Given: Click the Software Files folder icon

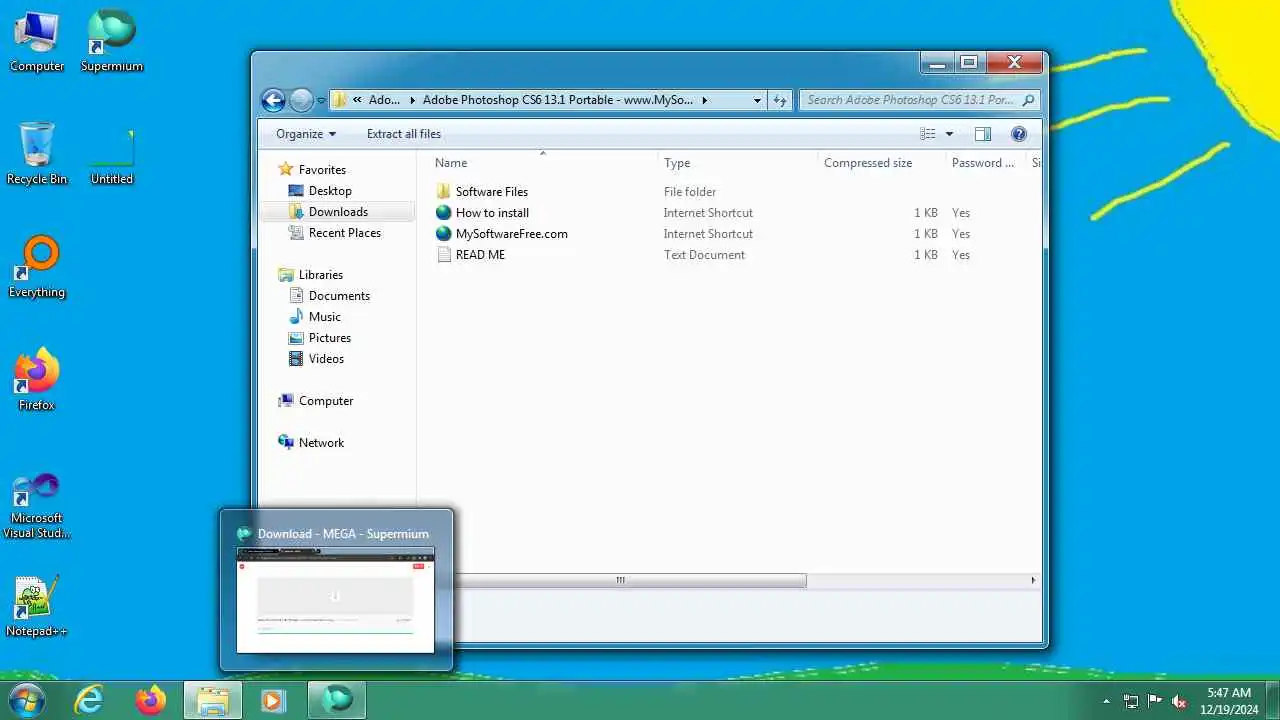Looking at the screenshot, I should (444, 192).
